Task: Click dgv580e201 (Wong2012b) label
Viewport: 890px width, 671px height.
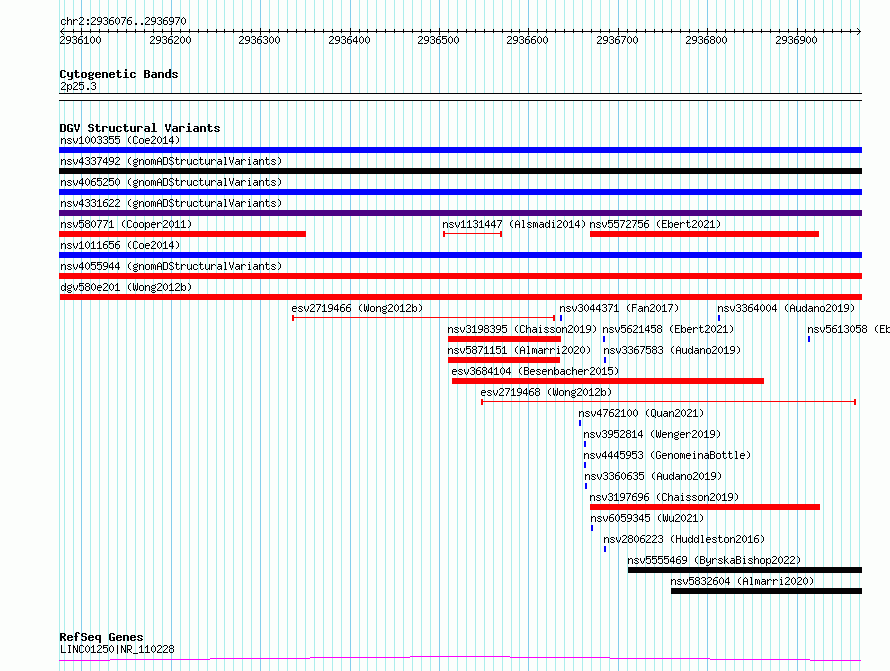Action: [x=126, y=287]
